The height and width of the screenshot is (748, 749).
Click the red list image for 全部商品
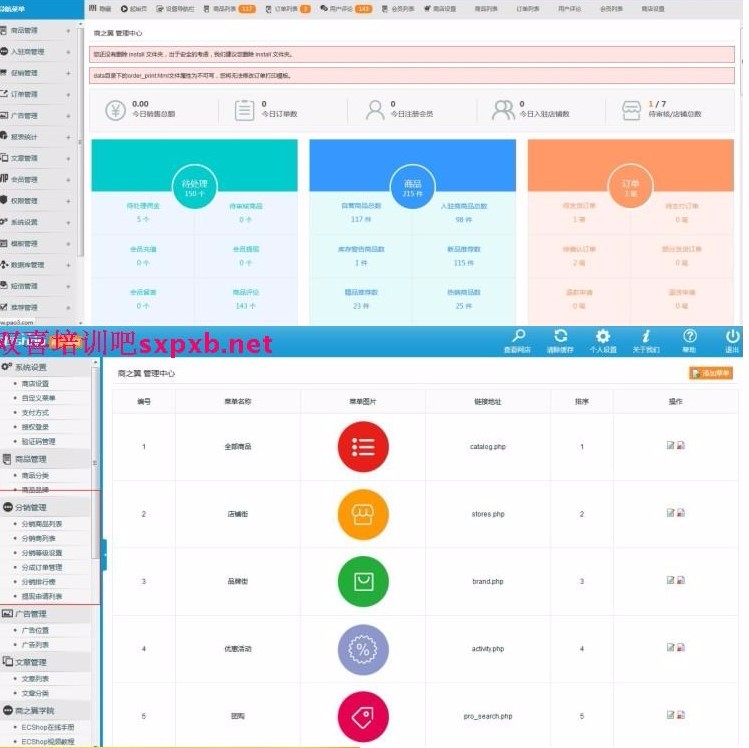[363, 447]
